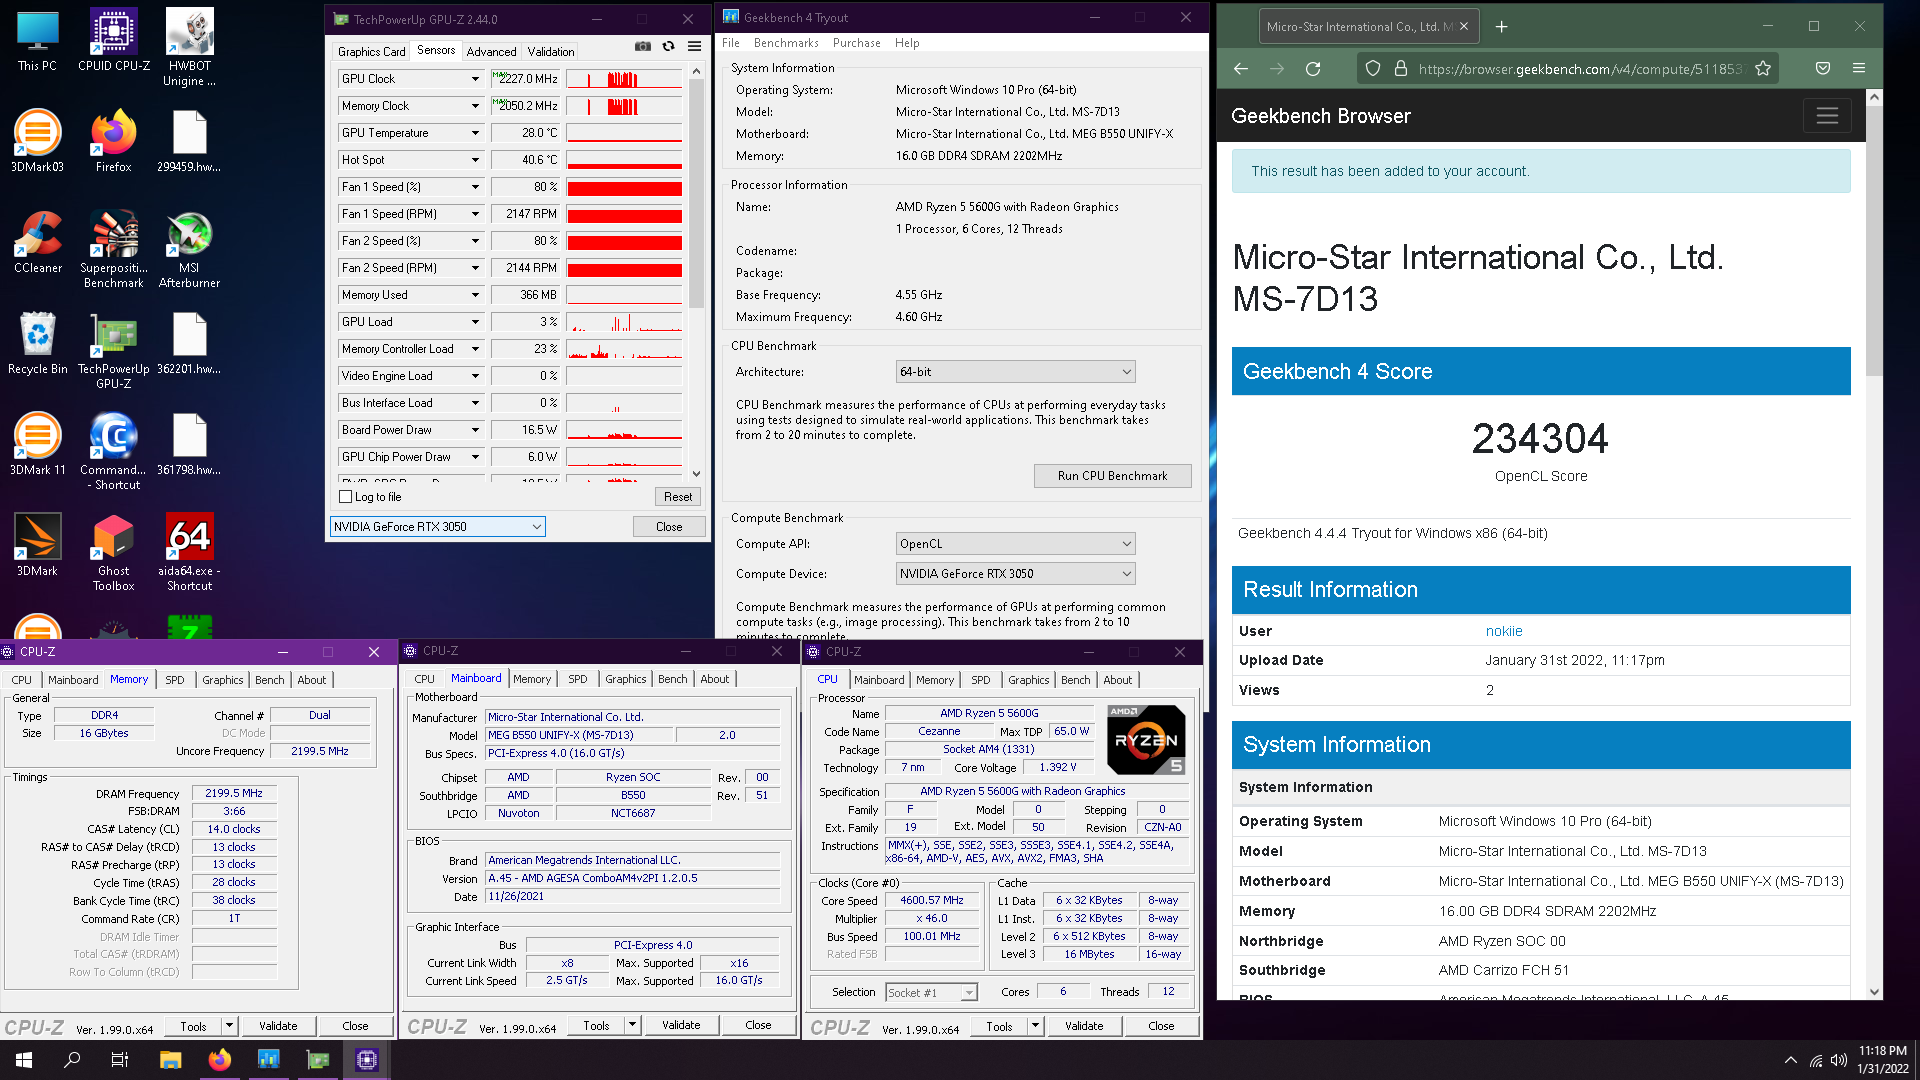Launch 3DMark03 from the desktop
This screenshot has height=1080, width=1920.
[37, 142]
